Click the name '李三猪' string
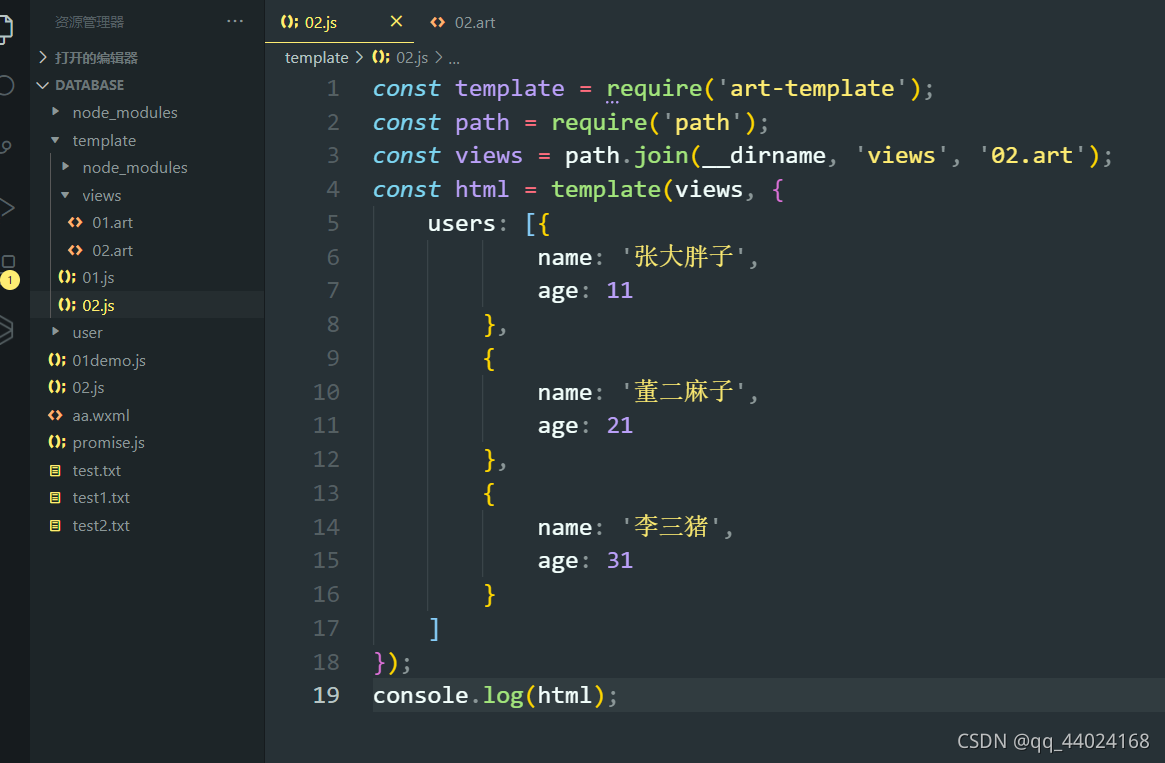The width and height of the screenshot is (1165, 763). [671, 527]
